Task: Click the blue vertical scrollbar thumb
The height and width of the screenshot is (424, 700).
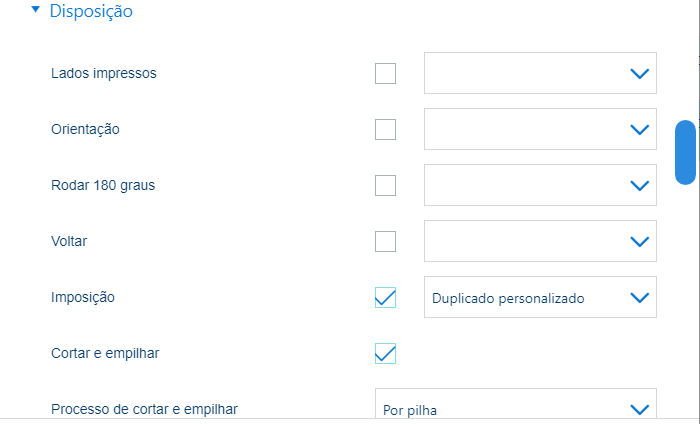Action: pyautogui.click(x=685, y=152)
